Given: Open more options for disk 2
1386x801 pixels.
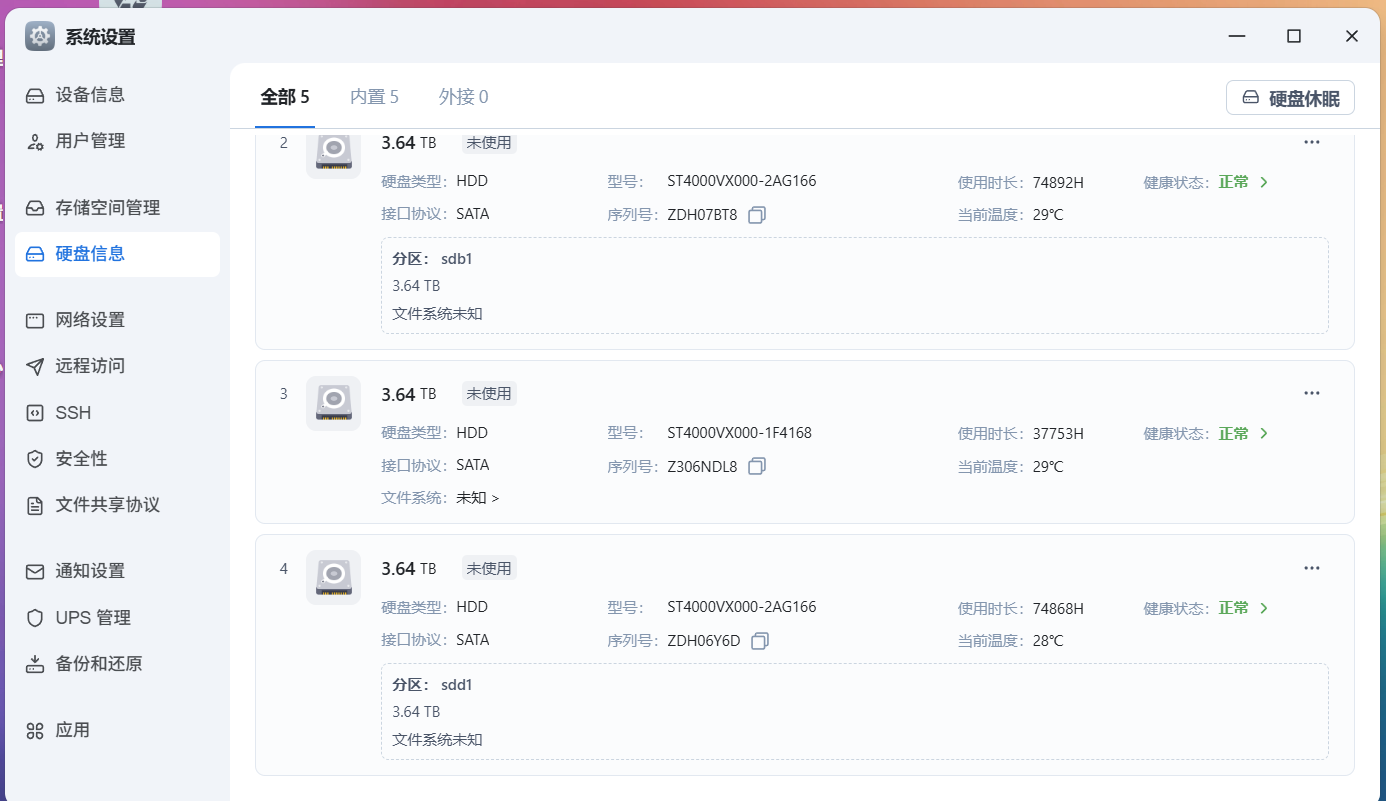Looking at the screenshot, I should (x=1312, y=142).
